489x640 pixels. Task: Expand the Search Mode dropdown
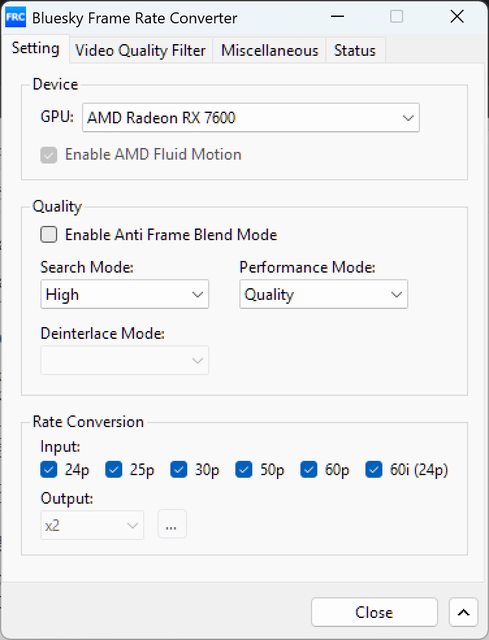[x=124, y=294]
